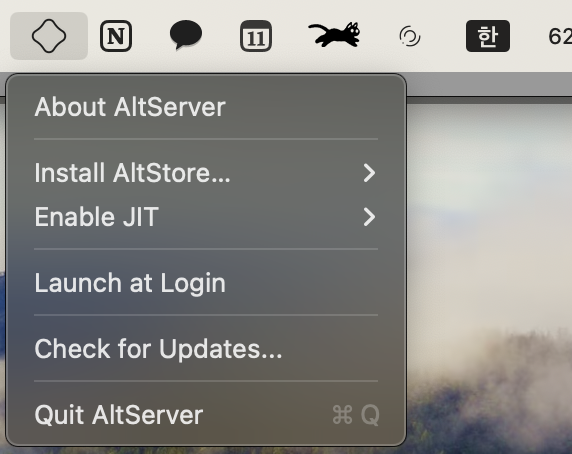This screenshot has width=572, height=454.
Task: Switch the Korean input source indicator
Action: (x=488, y=36)
